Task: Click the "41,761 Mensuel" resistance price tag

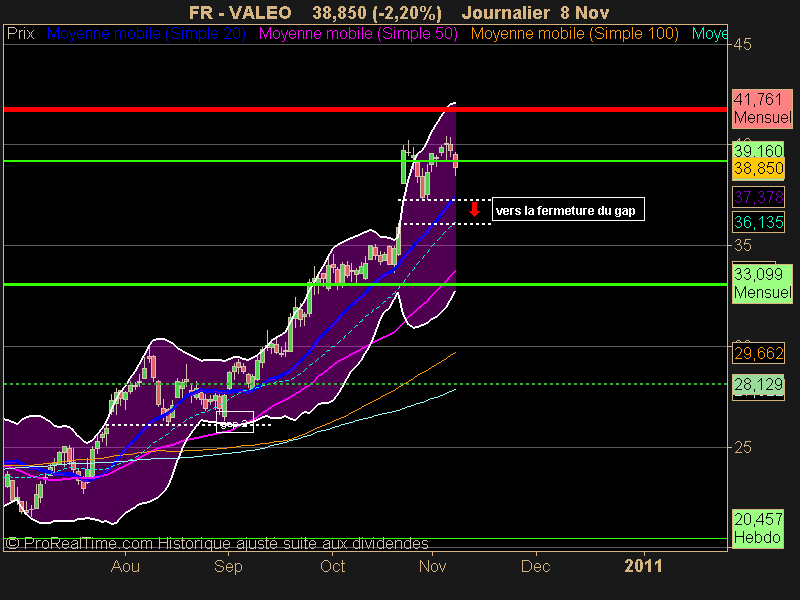Action: [762, 108]
